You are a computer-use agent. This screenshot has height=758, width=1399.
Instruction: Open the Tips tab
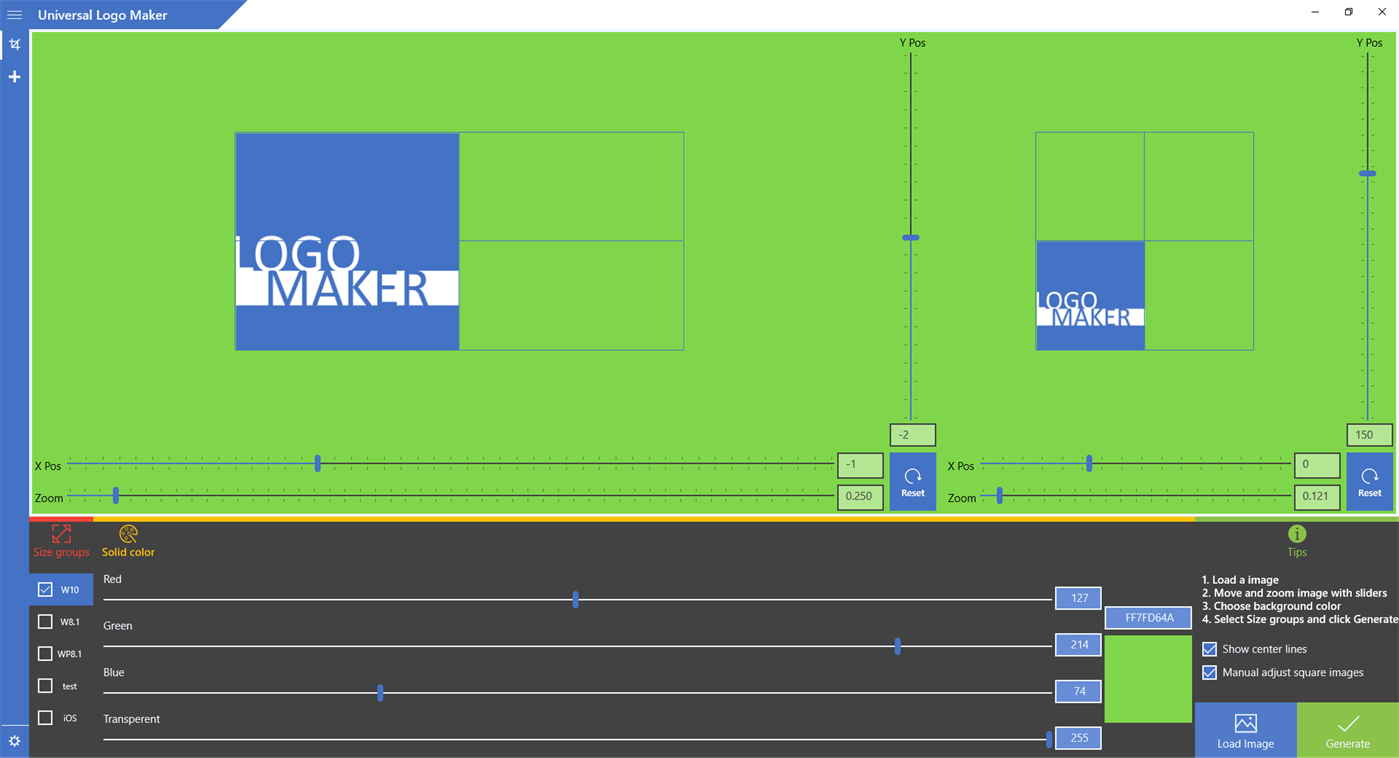point(1297,541)
